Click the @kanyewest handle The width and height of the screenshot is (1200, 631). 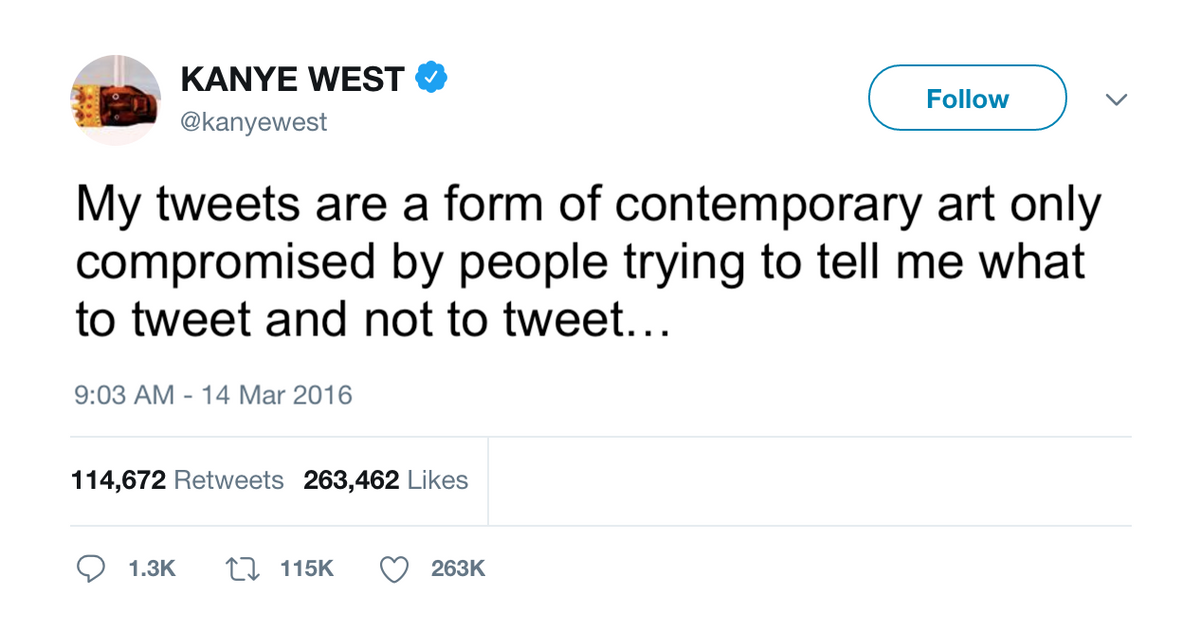click(x=254, y=123)
